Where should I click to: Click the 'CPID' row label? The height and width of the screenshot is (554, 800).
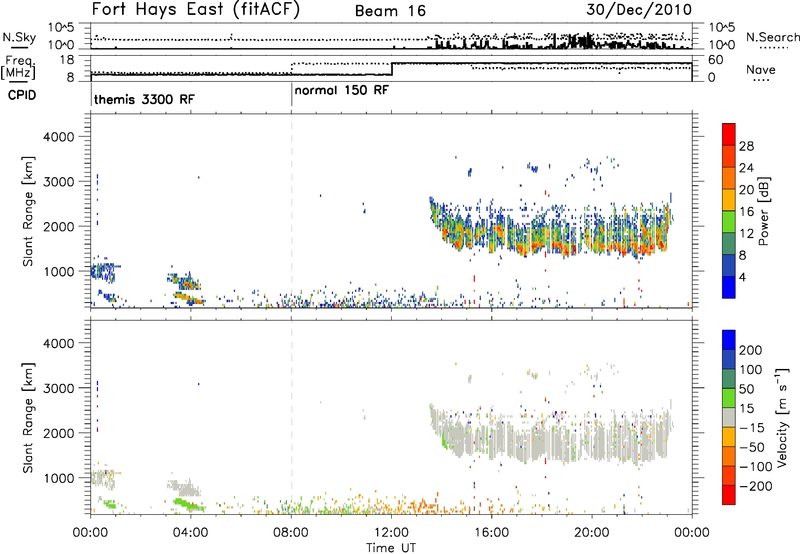[22, 95]
